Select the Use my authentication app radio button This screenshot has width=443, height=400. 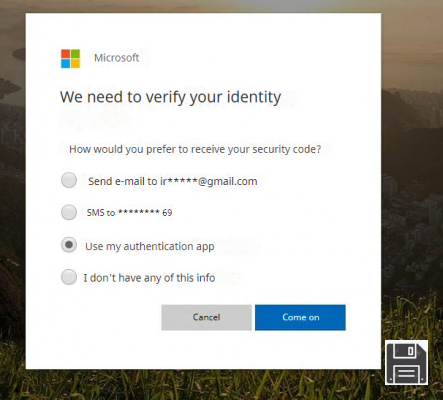coord(69,245)
